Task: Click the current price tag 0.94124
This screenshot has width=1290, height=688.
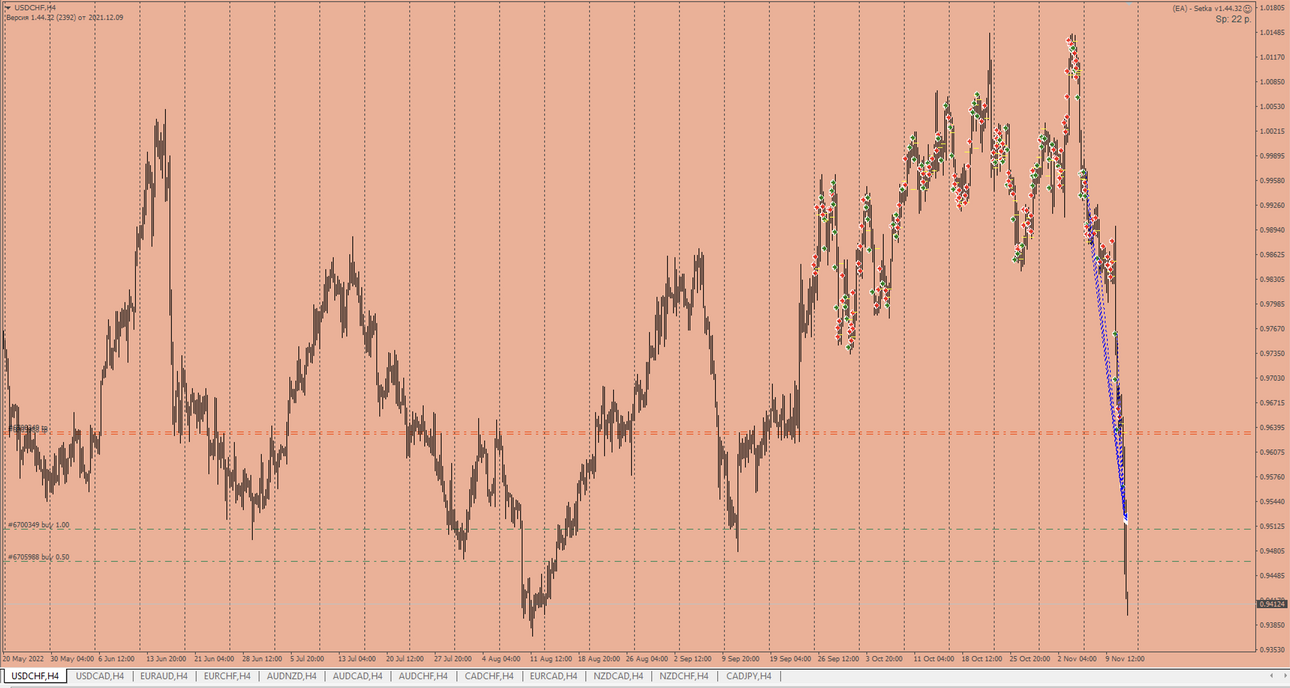Action: click(1271, 604)
